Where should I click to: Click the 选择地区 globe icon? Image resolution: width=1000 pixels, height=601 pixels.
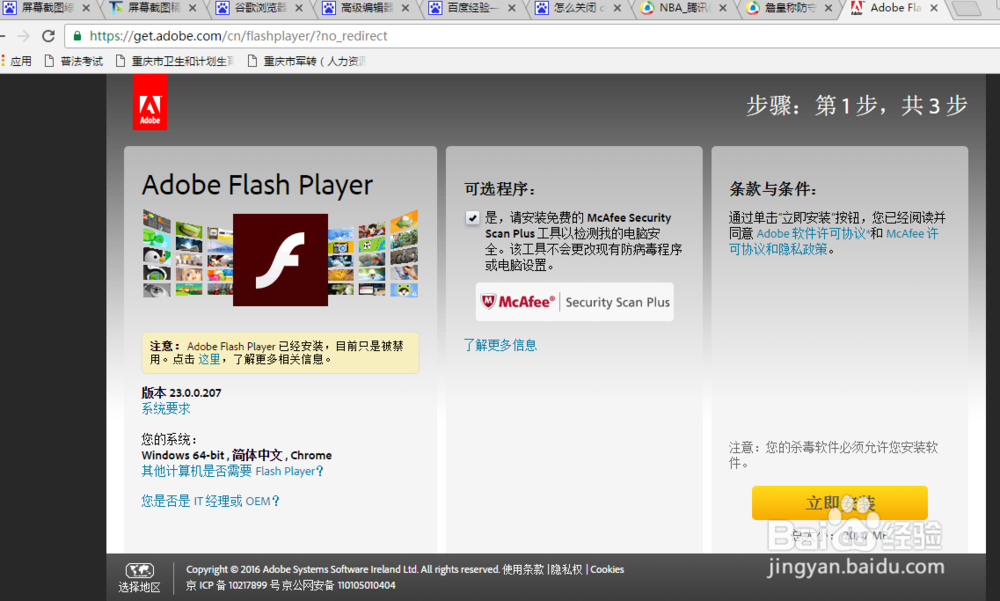[x=140, y=570]
